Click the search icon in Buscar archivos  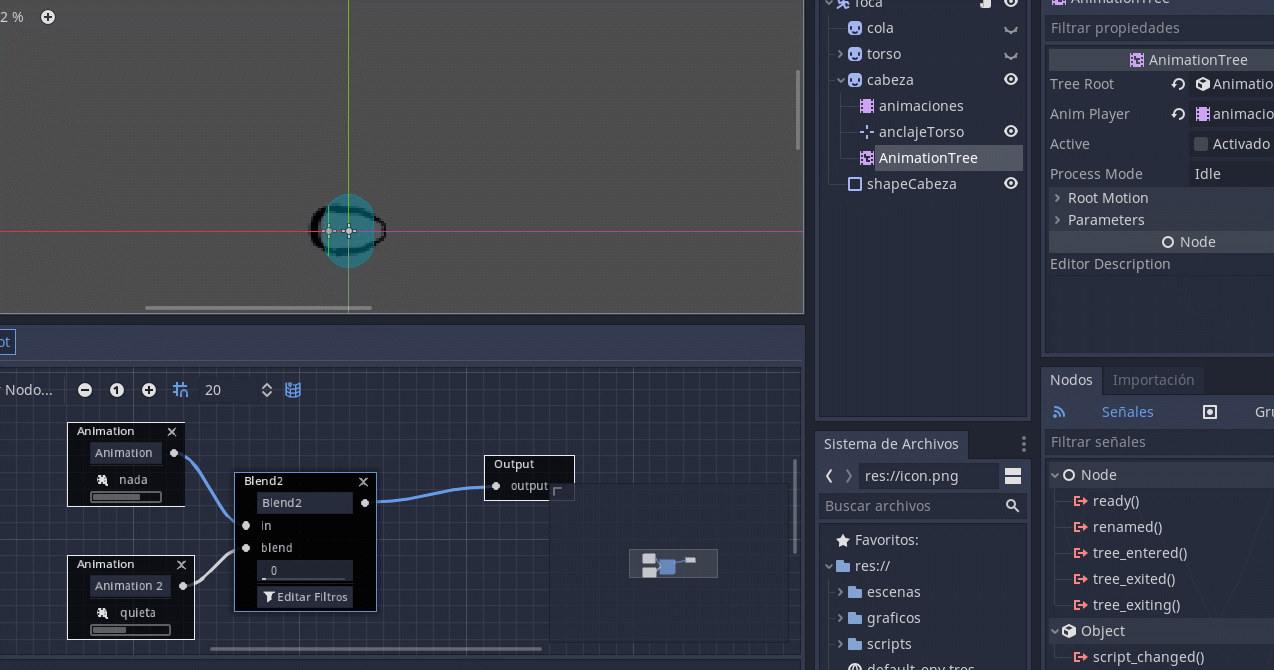[1012, 506]
